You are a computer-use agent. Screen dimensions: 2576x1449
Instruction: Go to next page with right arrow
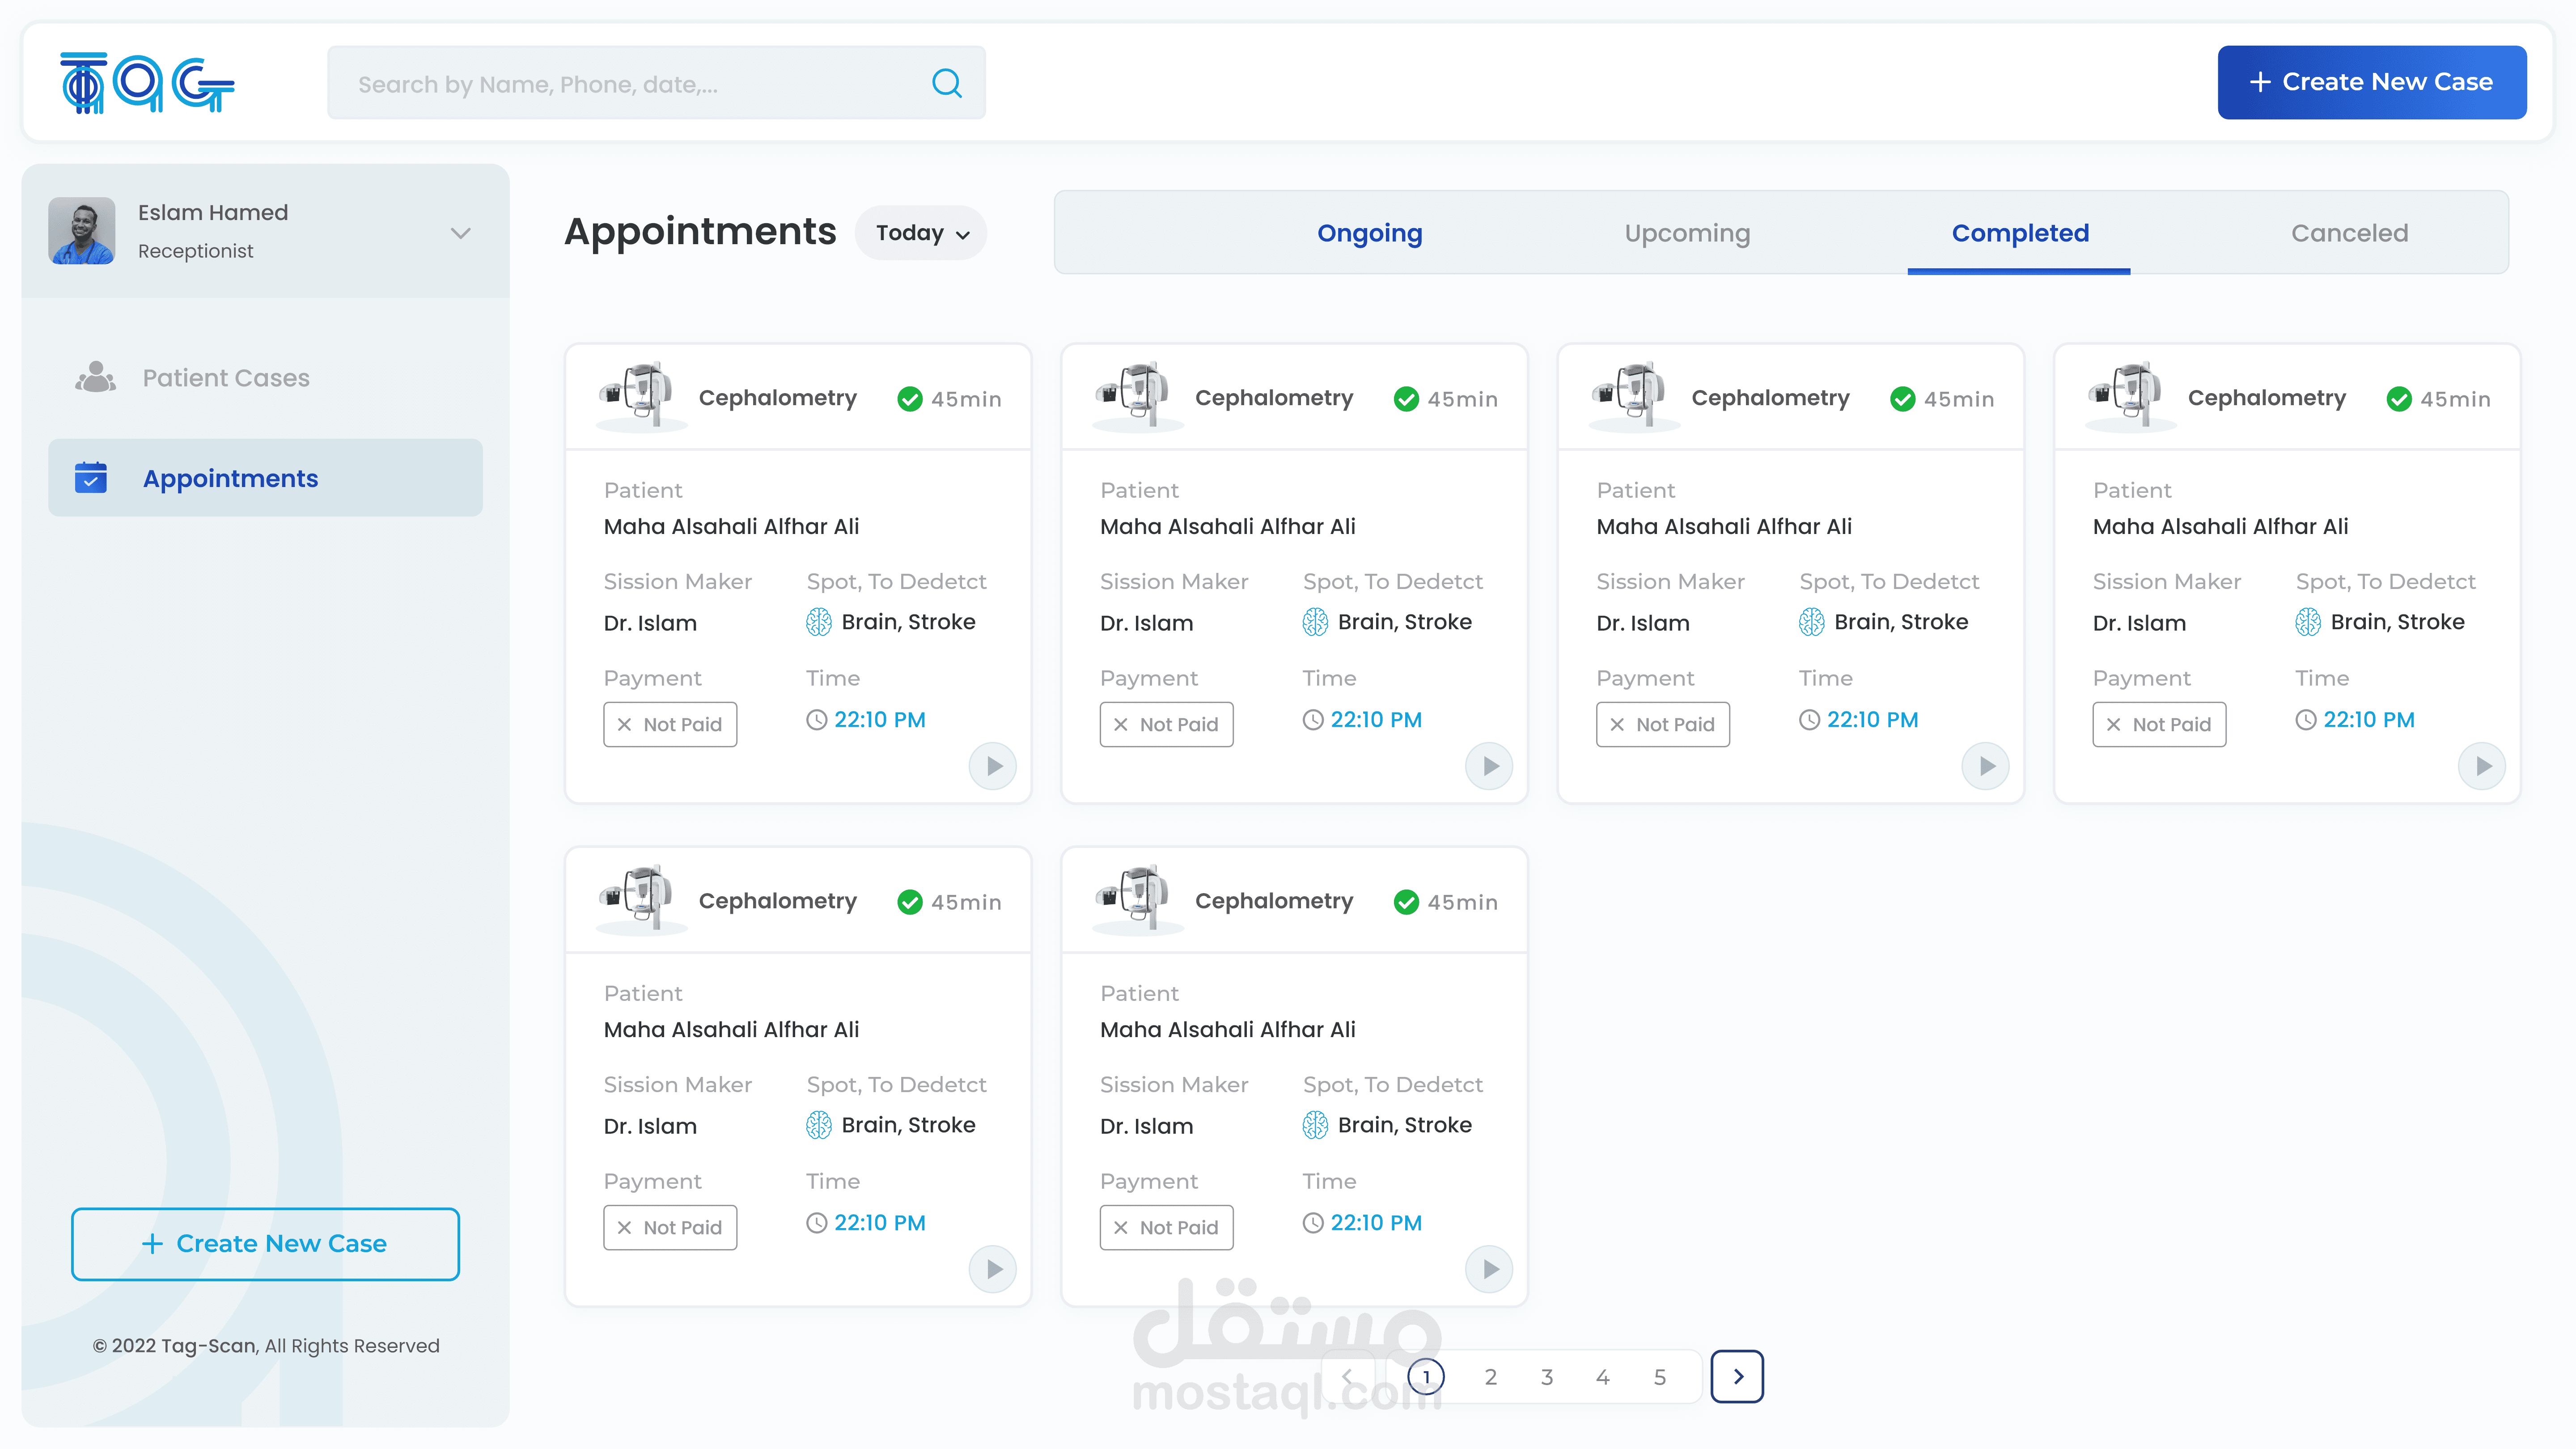[1737, 1376]
